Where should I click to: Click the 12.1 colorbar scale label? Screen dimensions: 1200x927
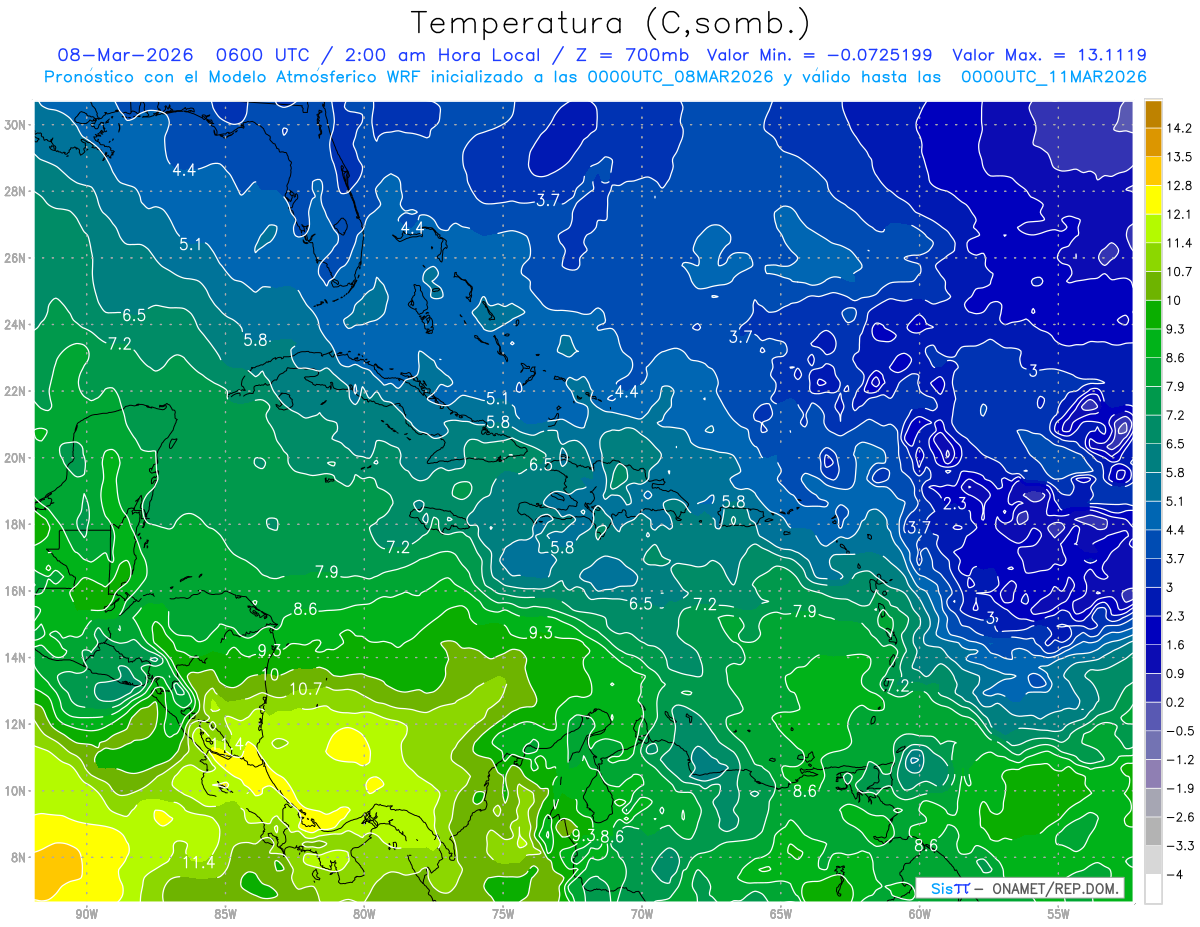[1180, 214]
